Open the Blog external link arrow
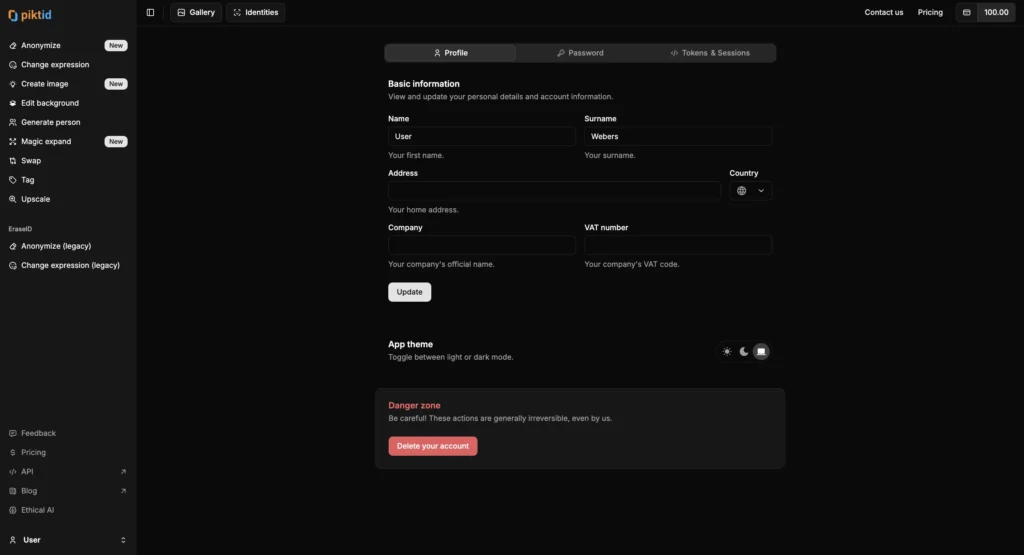 coord(123,491)
